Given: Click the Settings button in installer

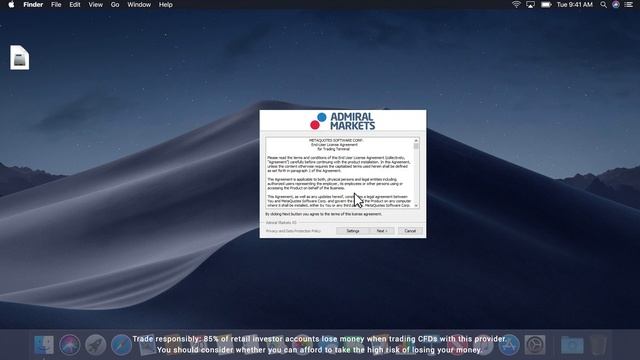Looking at the screenshot, I should [x=353, y=231].
